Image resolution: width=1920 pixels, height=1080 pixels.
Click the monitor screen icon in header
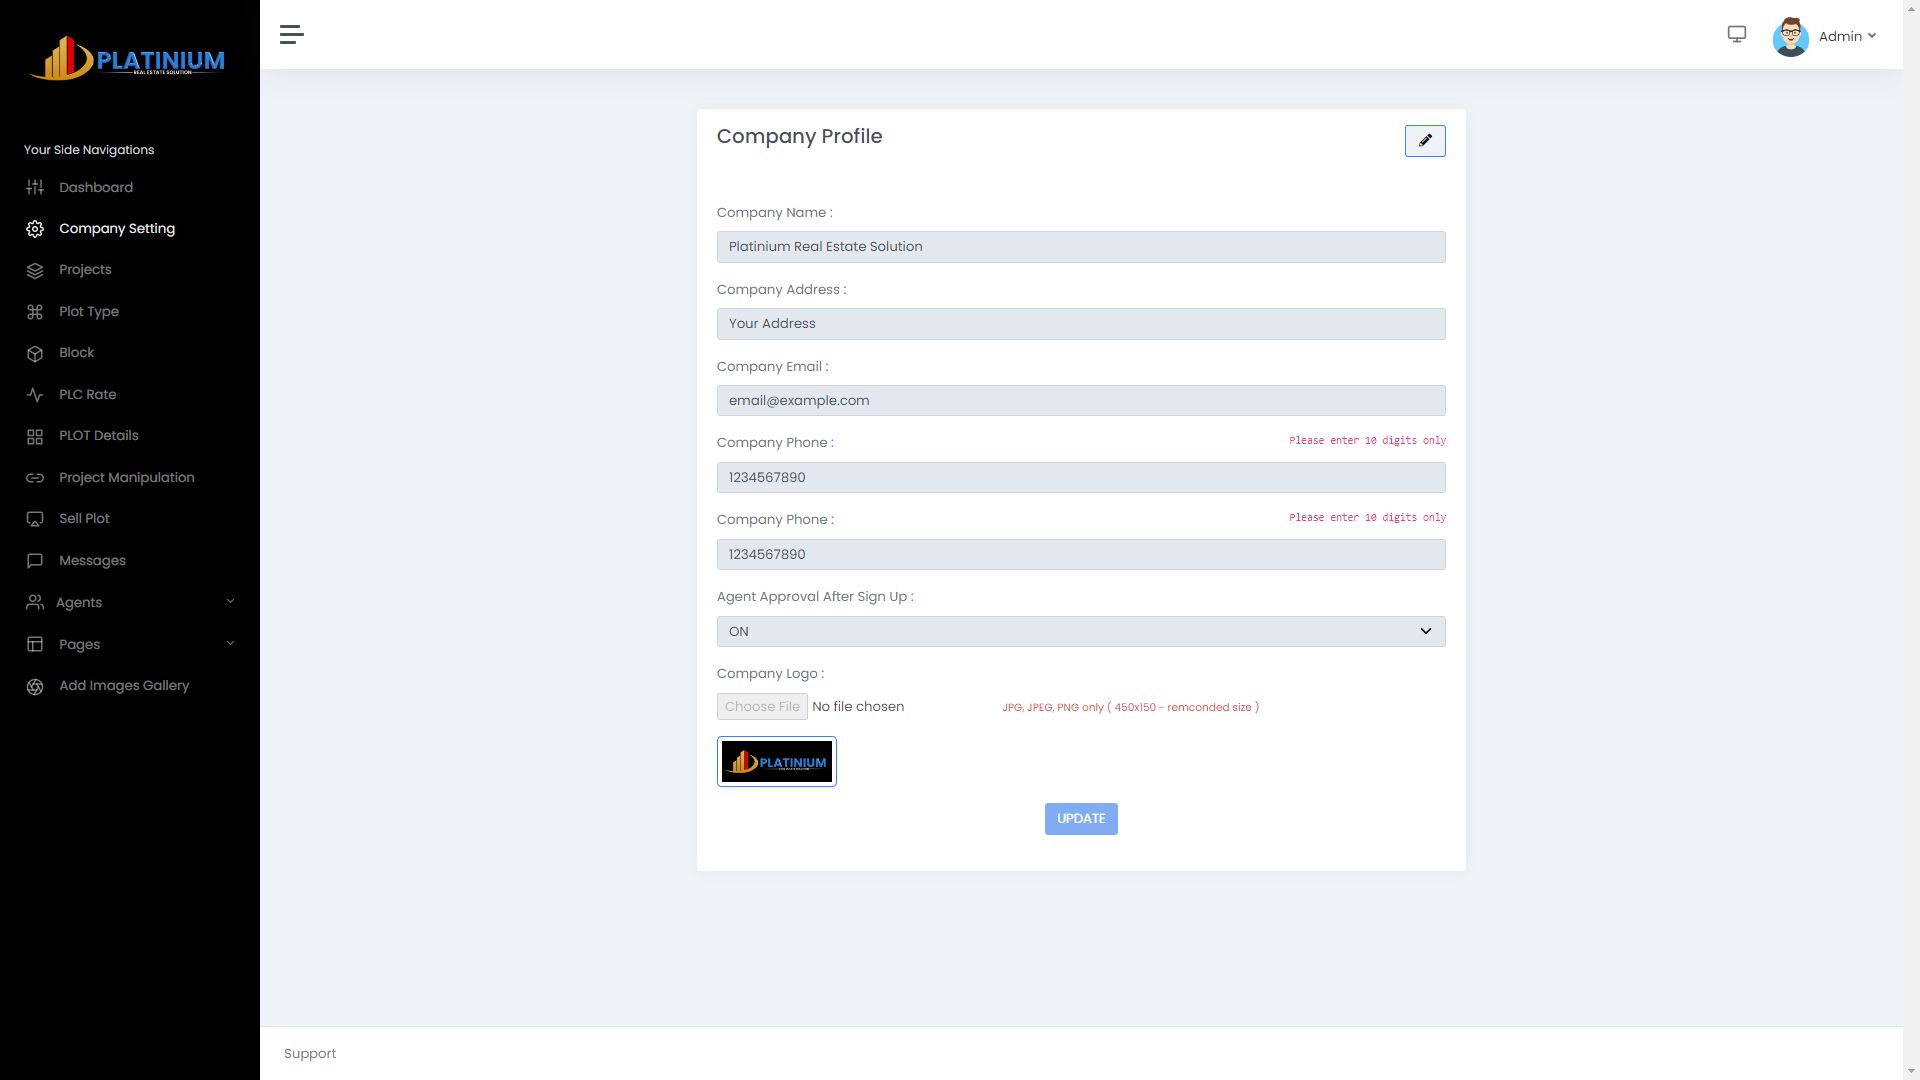click(1737, 35)
